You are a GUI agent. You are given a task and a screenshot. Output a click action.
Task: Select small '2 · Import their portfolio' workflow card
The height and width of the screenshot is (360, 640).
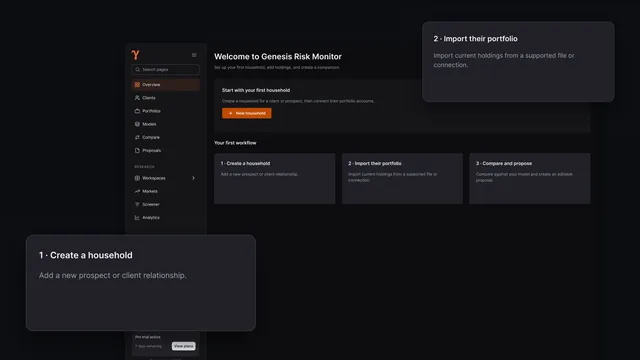402,178
